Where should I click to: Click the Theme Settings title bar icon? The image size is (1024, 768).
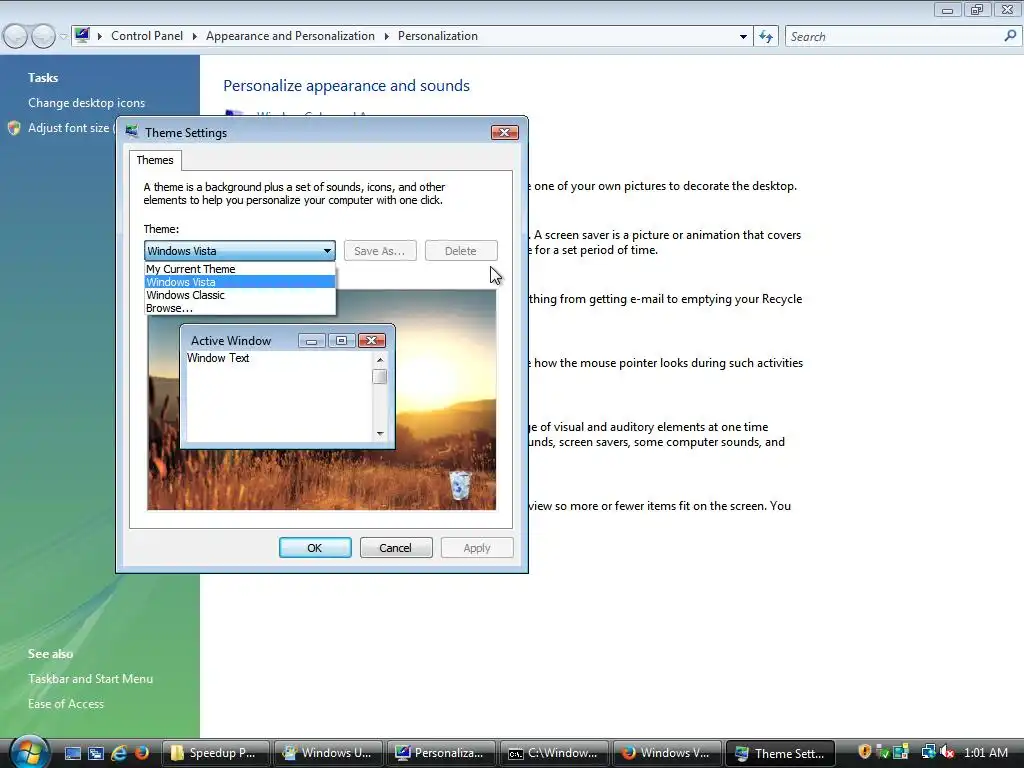tap(132, 131)
